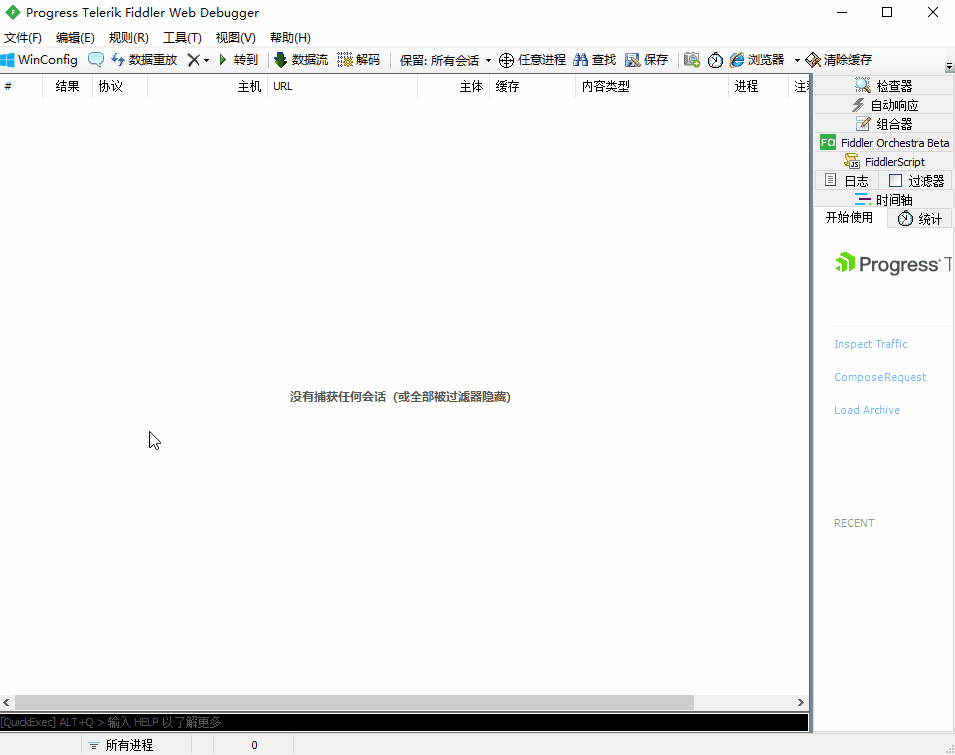Open the 规则(R) menu
Screen dimensions: 955x755
pos(129,38)
